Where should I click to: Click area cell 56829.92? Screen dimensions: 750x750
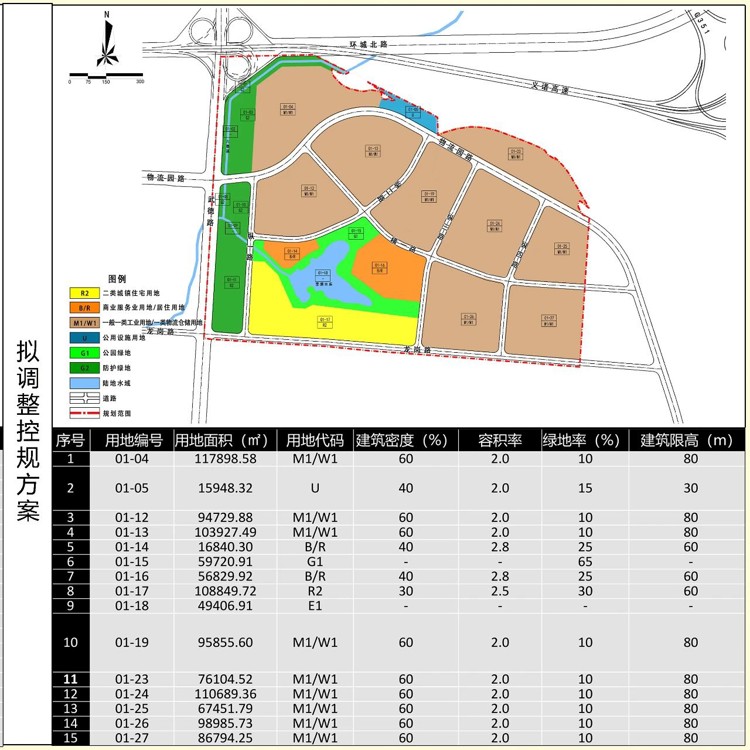click(x=225, y=576)
